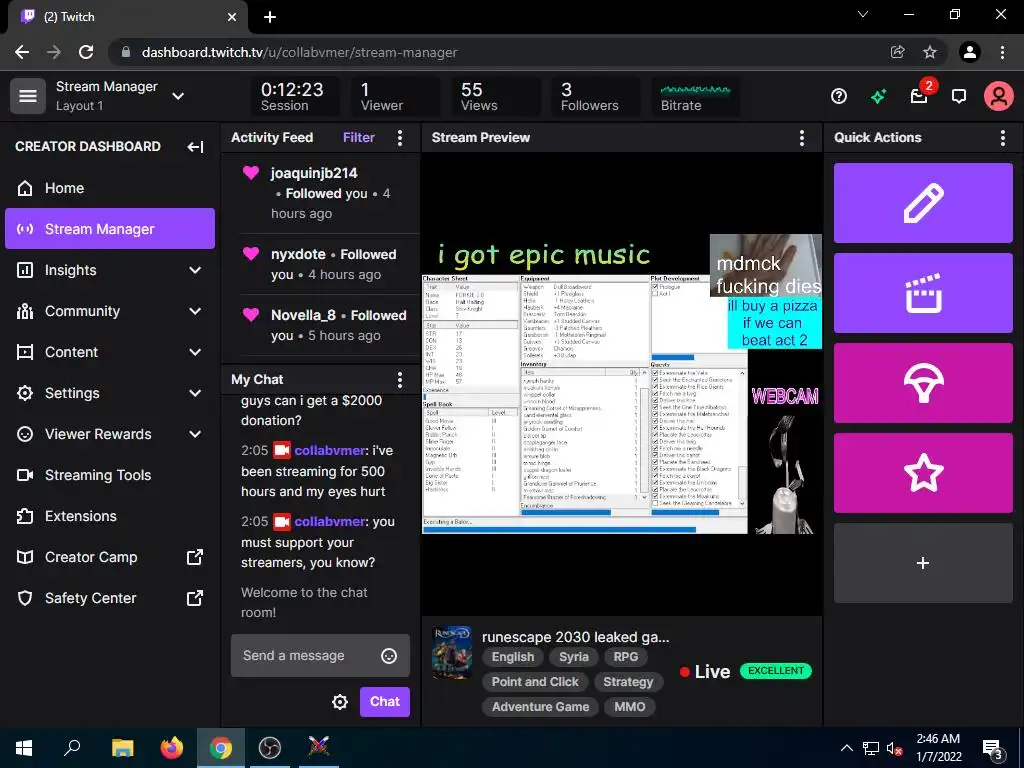Open the notifications inbox with badge
This screenshot has width=1024, height=768.
pos(920,96)
